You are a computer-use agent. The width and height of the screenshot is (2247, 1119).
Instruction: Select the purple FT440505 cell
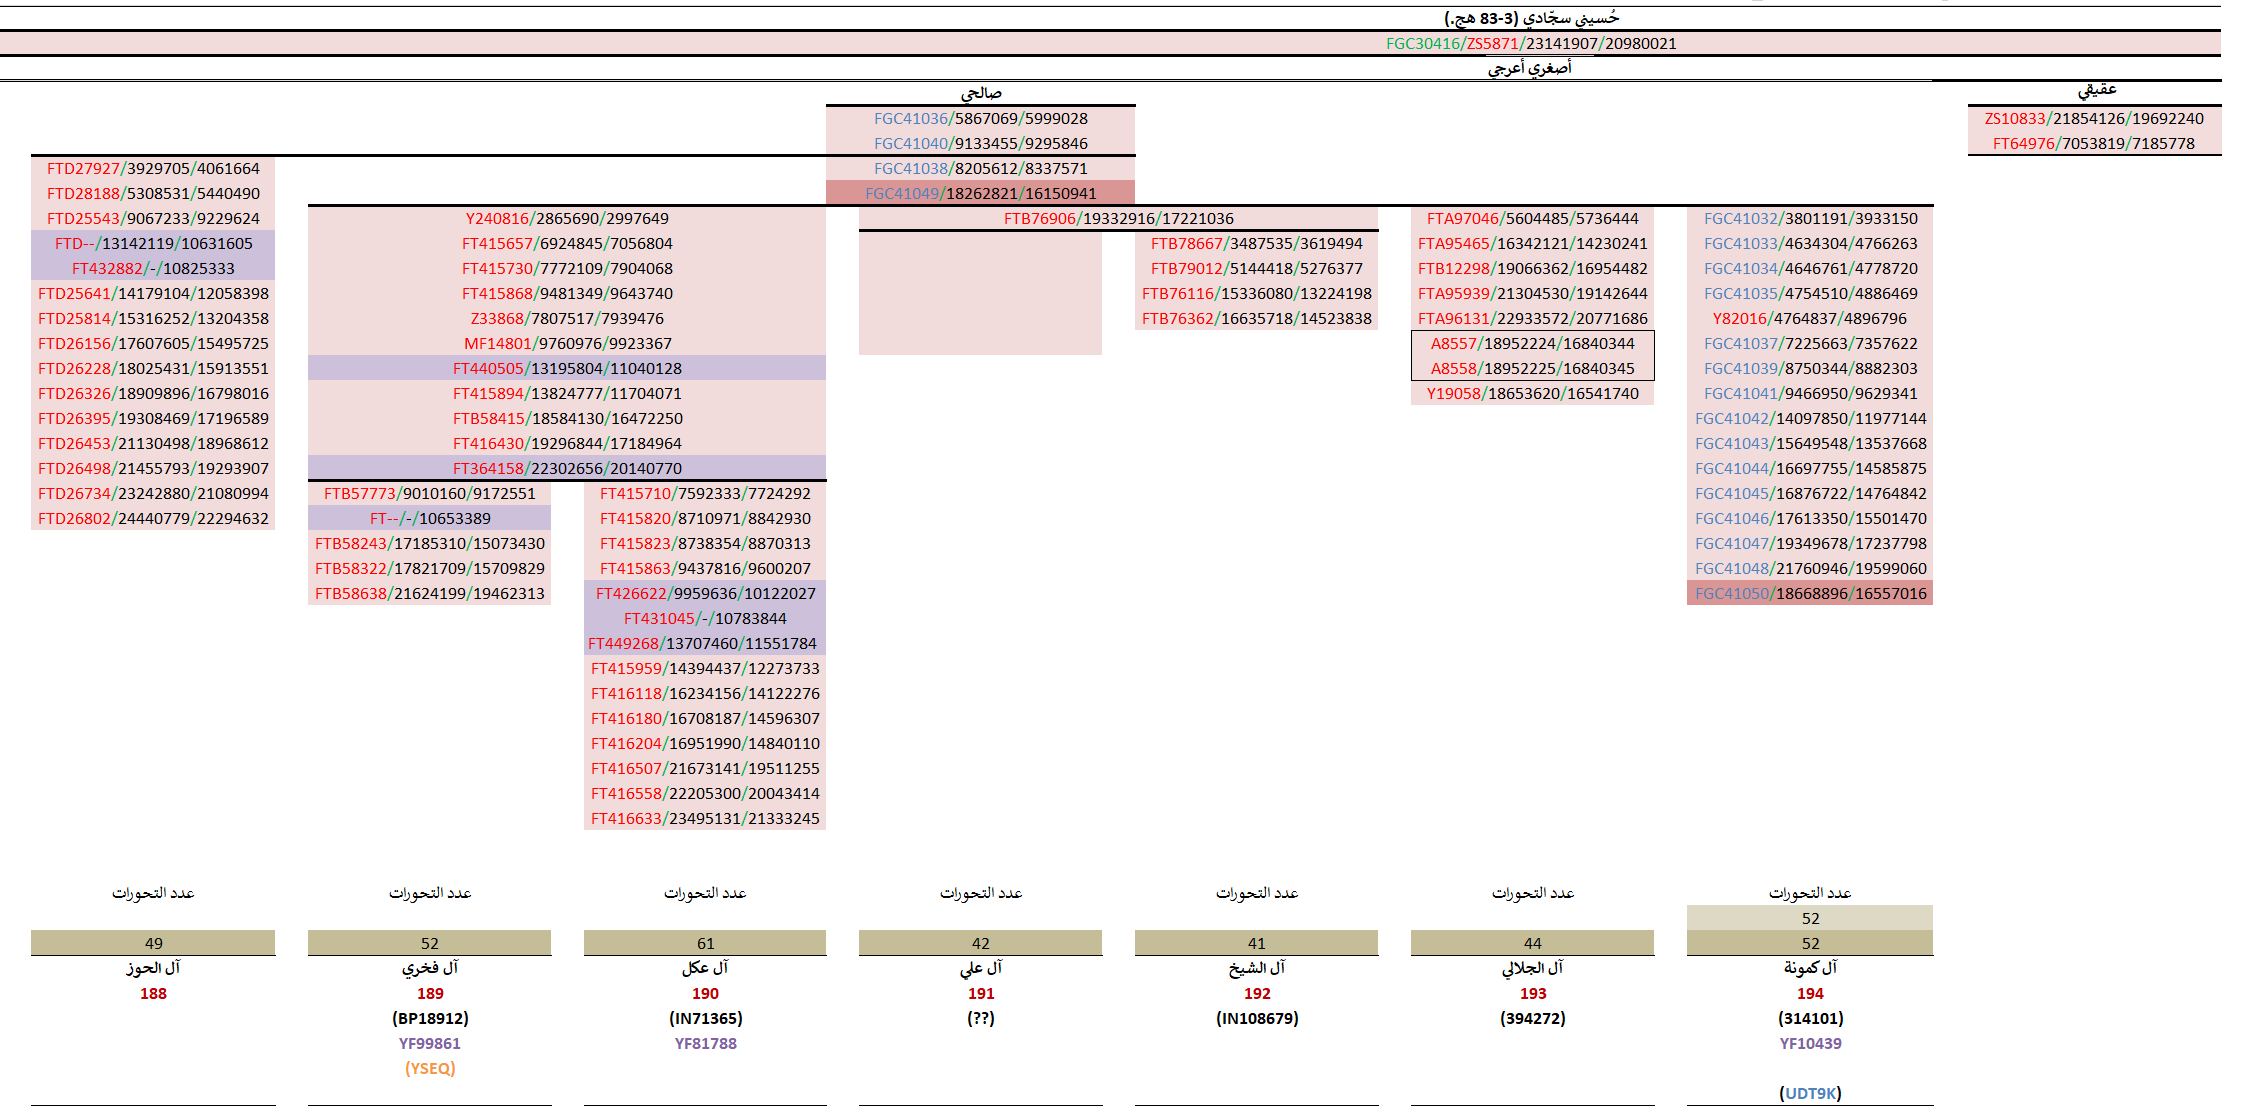tap(567, 368)
